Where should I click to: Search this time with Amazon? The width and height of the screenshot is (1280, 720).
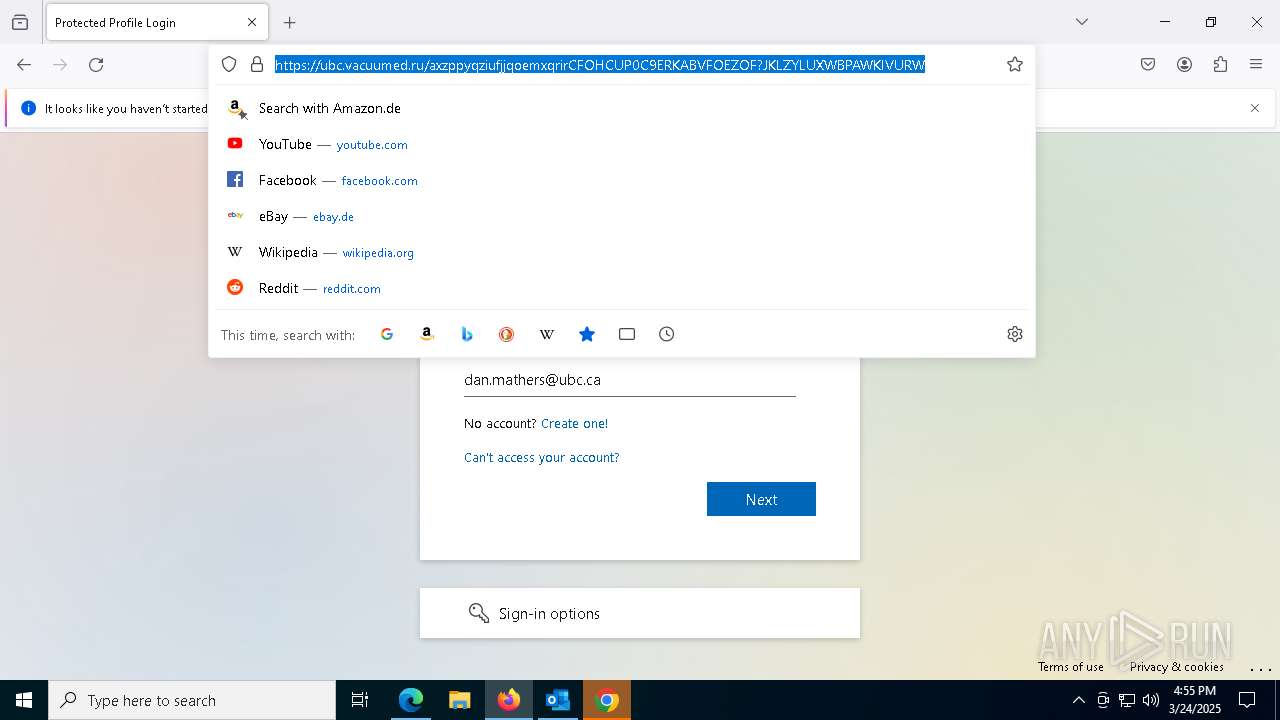pos(427,334)
